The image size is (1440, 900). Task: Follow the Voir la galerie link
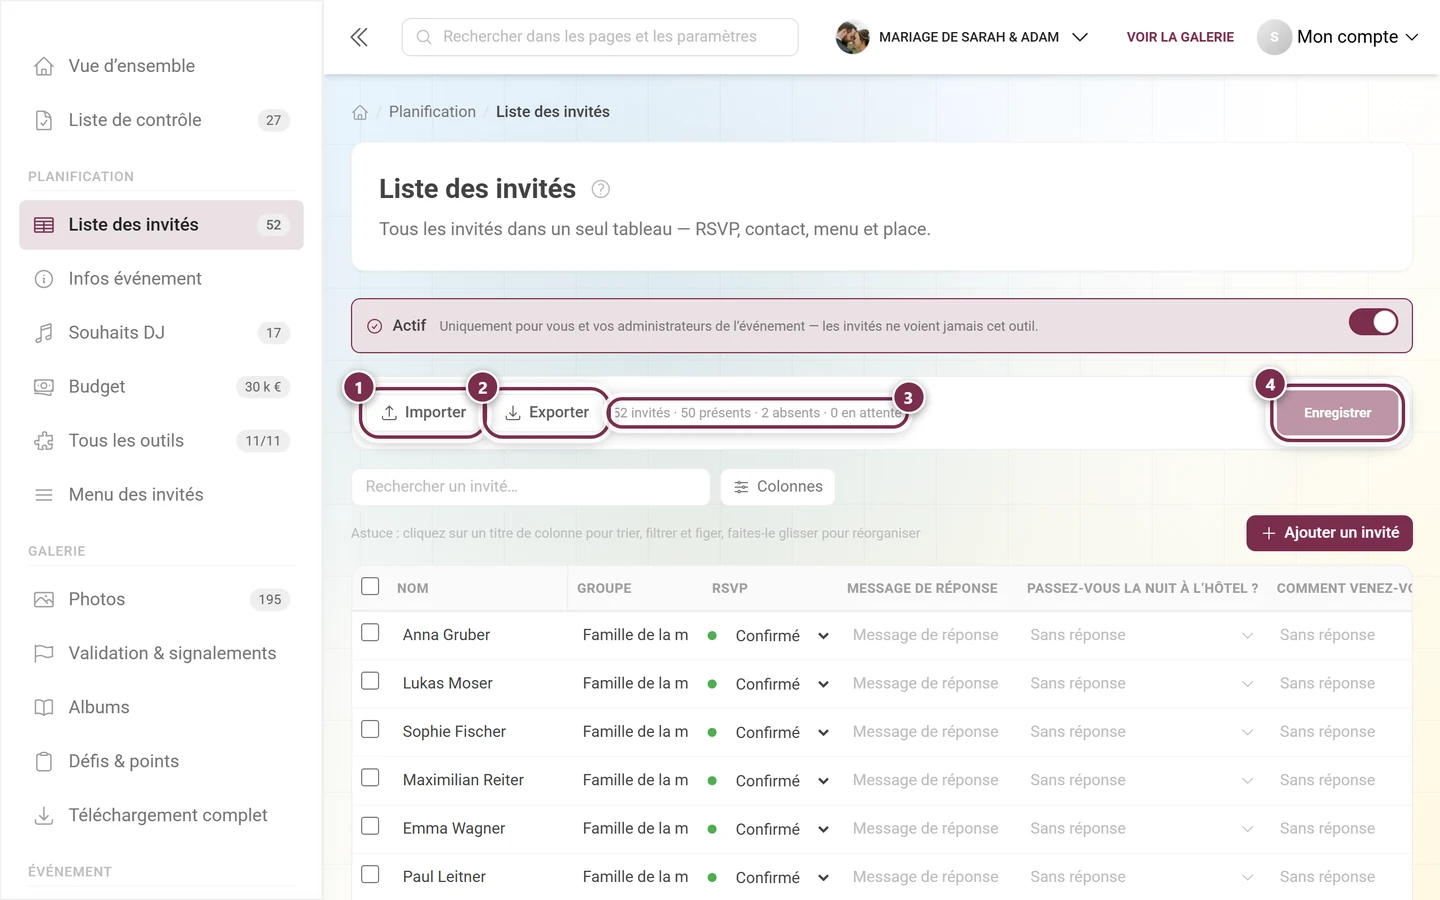coord(1180,37)
